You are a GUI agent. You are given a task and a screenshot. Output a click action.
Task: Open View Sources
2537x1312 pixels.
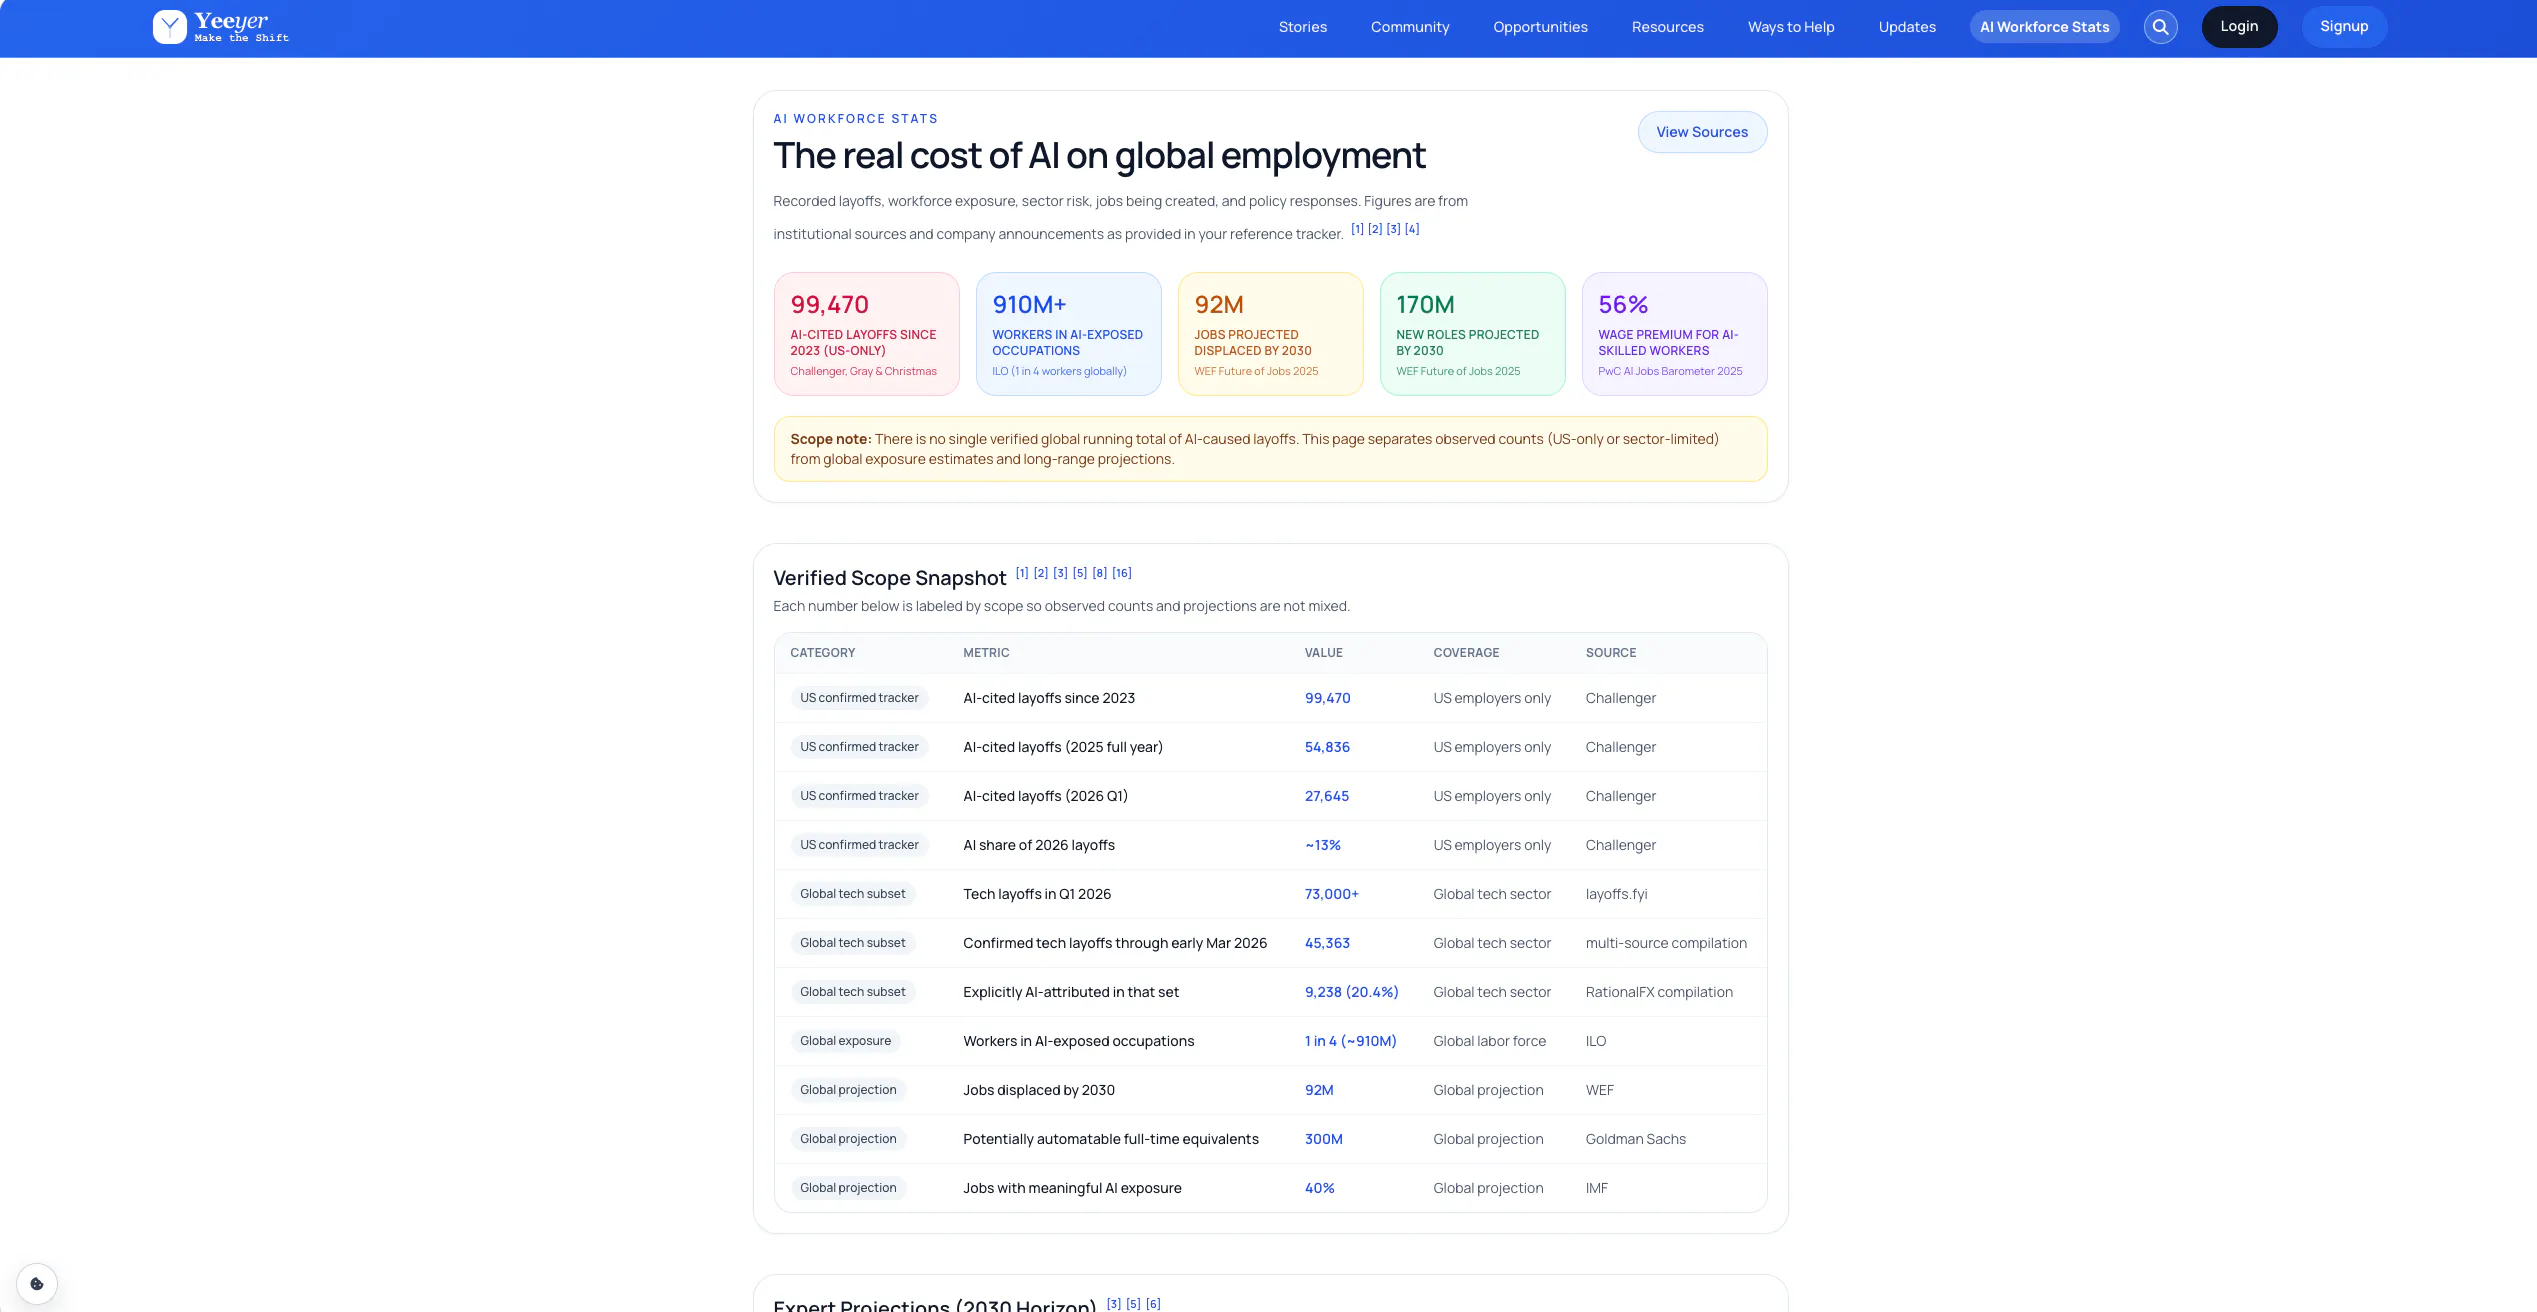tap(1702, 132)
